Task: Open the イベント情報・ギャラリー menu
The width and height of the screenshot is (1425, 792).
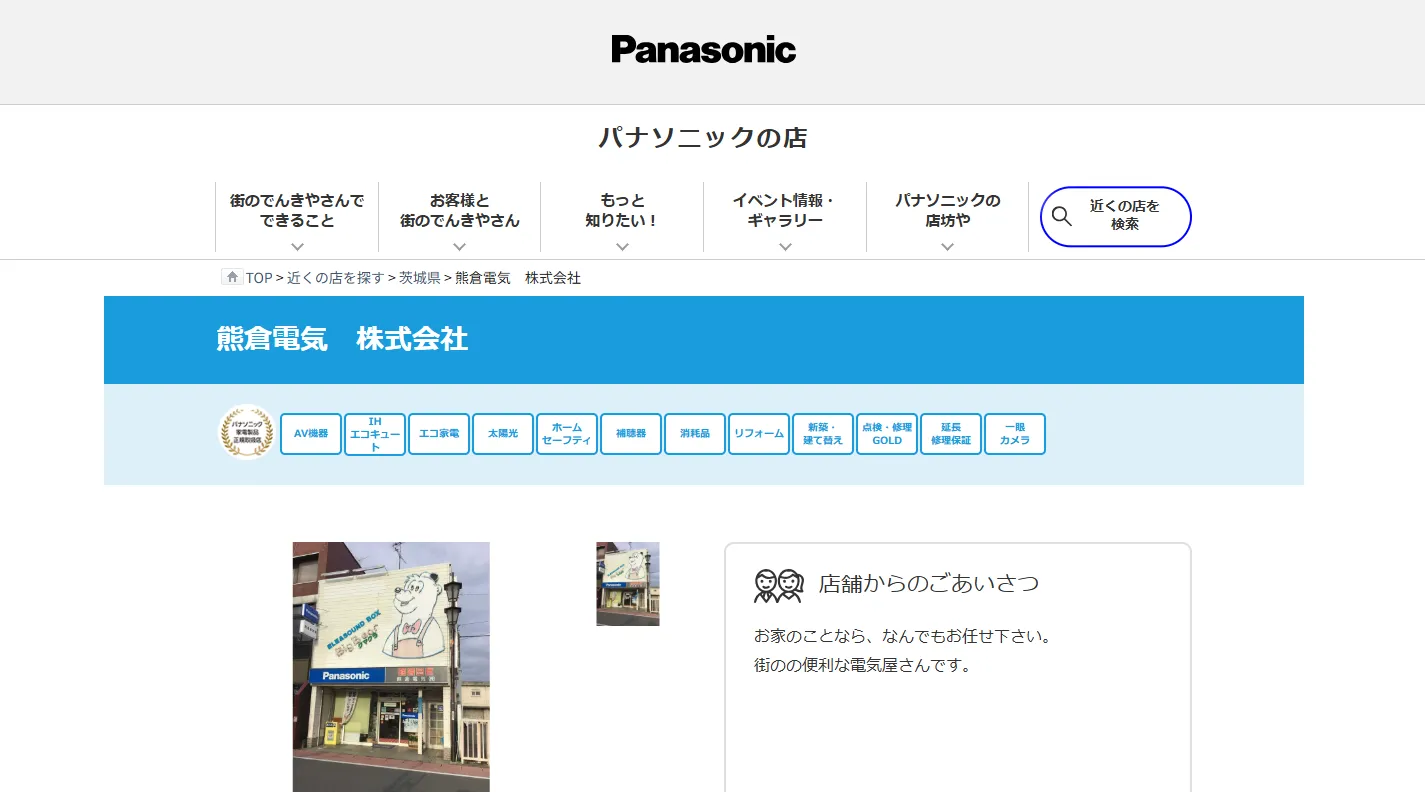Action: coord(785,218)
